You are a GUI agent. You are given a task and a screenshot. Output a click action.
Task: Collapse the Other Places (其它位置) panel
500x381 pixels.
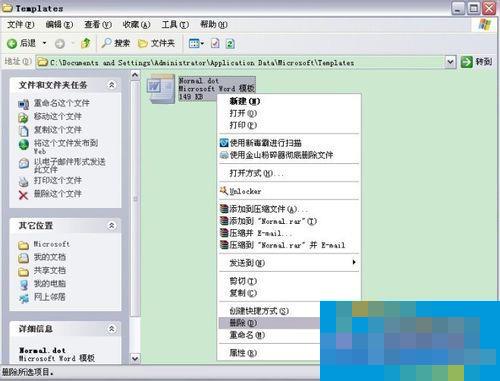pyautogui.click(x=112, y=226)
